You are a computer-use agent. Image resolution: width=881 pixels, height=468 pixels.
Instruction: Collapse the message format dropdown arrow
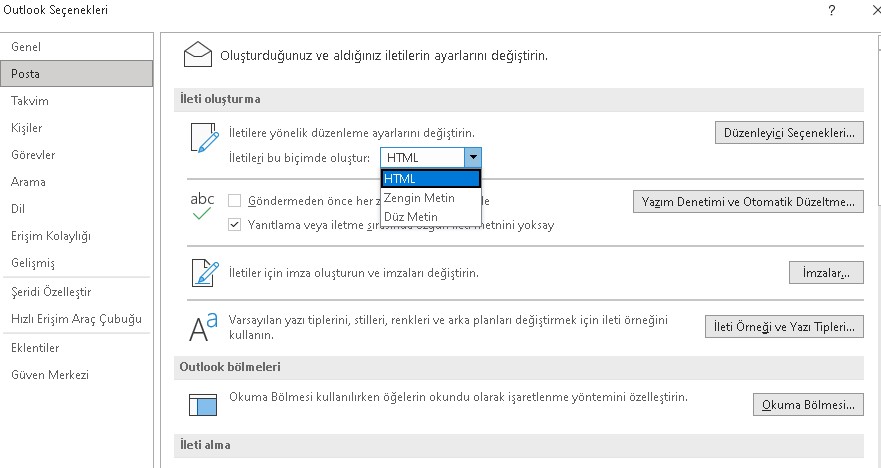(473, 158)
